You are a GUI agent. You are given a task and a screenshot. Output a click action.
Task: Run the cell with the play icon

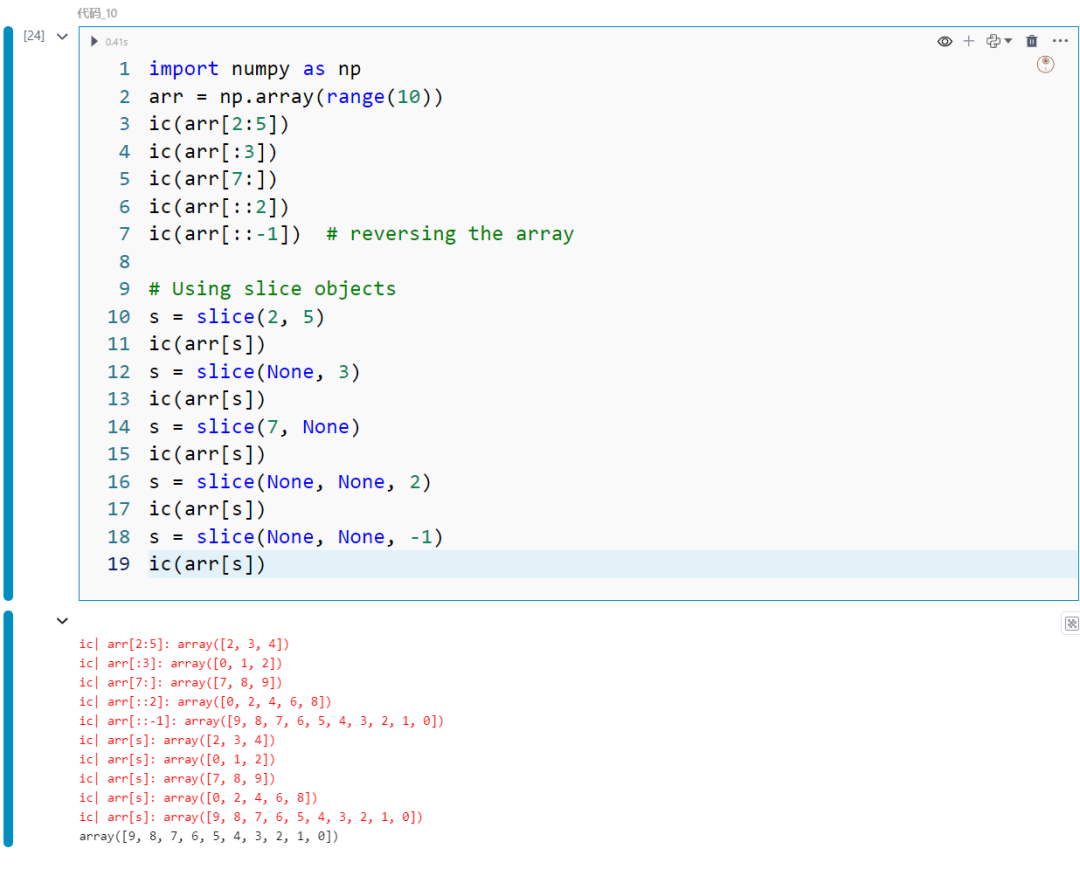(x=94, y=41)
